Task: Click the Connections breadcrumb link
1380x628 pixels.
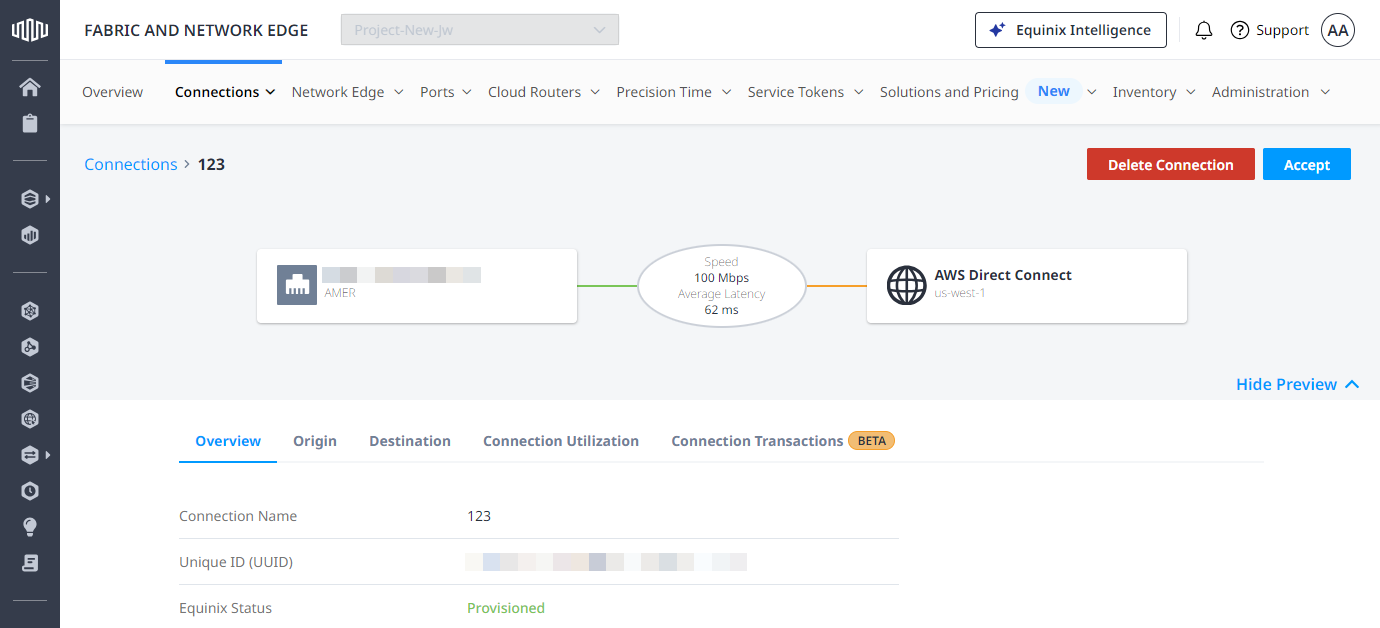Action: pos(131,164)
